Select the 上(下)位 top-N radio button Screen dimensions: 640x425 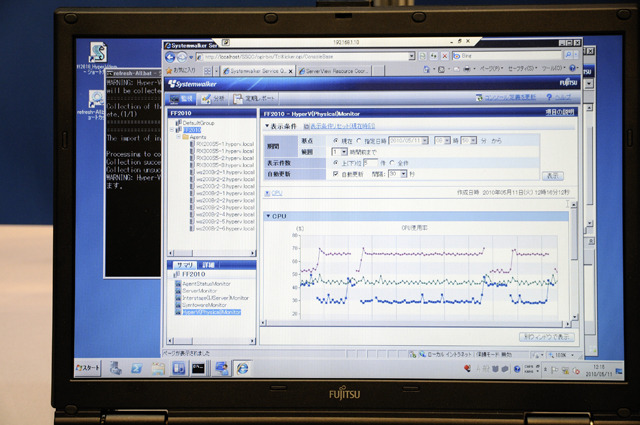click(336, 162)
